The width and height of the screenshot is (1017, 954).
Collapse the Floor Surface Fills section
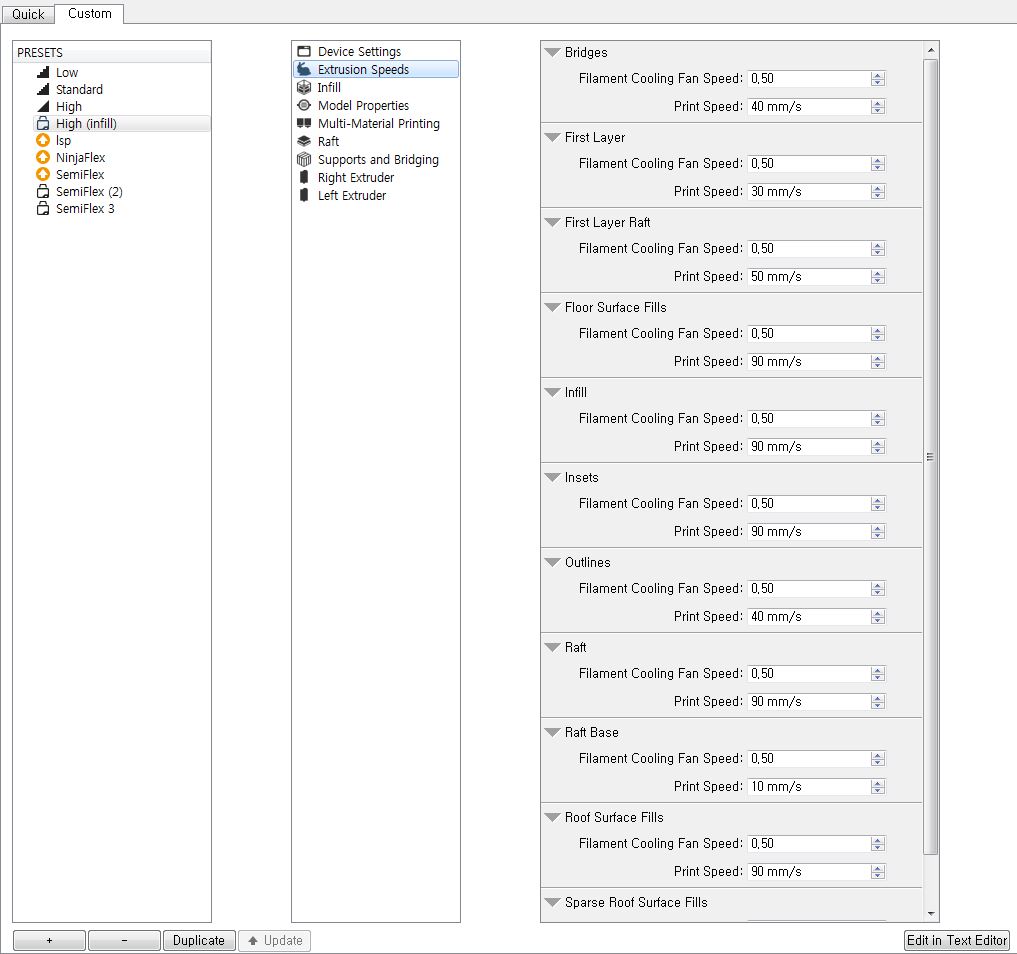pos(553,307)
